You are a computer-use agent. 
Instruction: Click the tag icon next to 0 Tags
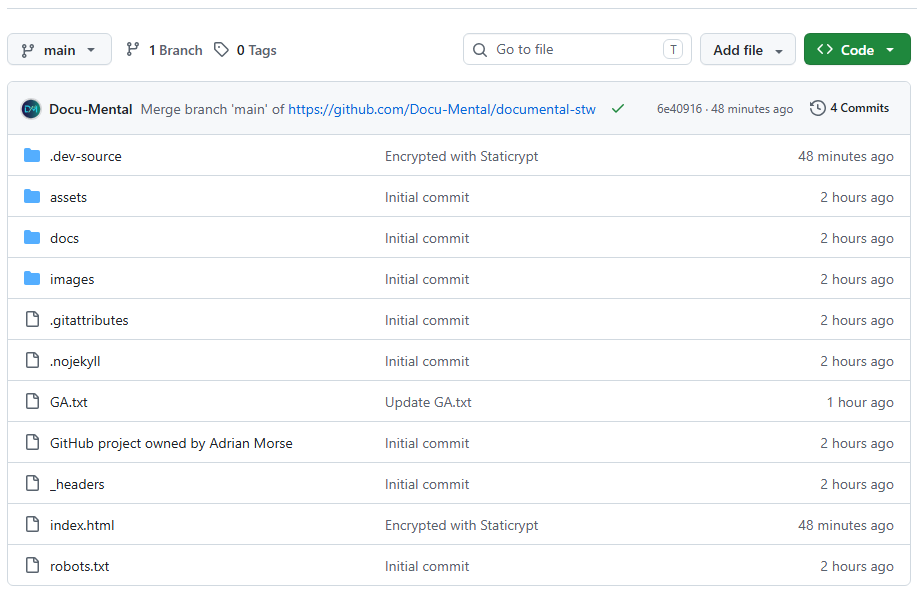click(221, 50)
